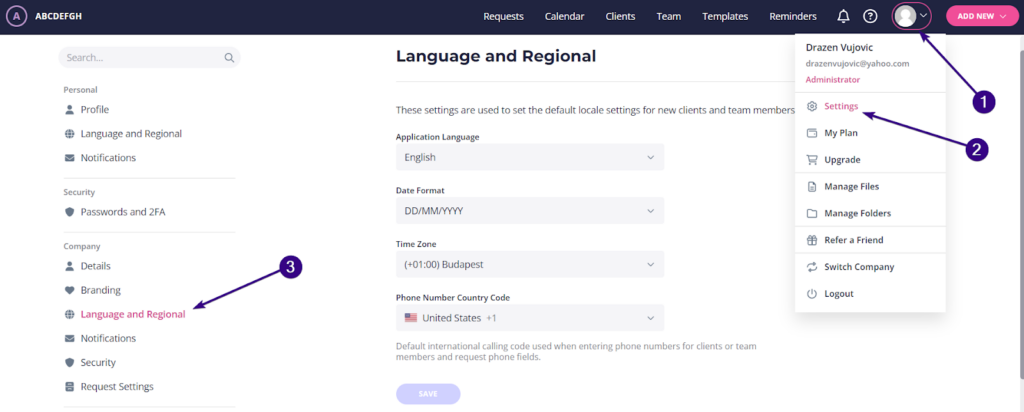This screenshot has height=412, width=1024.
Task: Open the help question mark icon
Action: [x=870, y=16]
